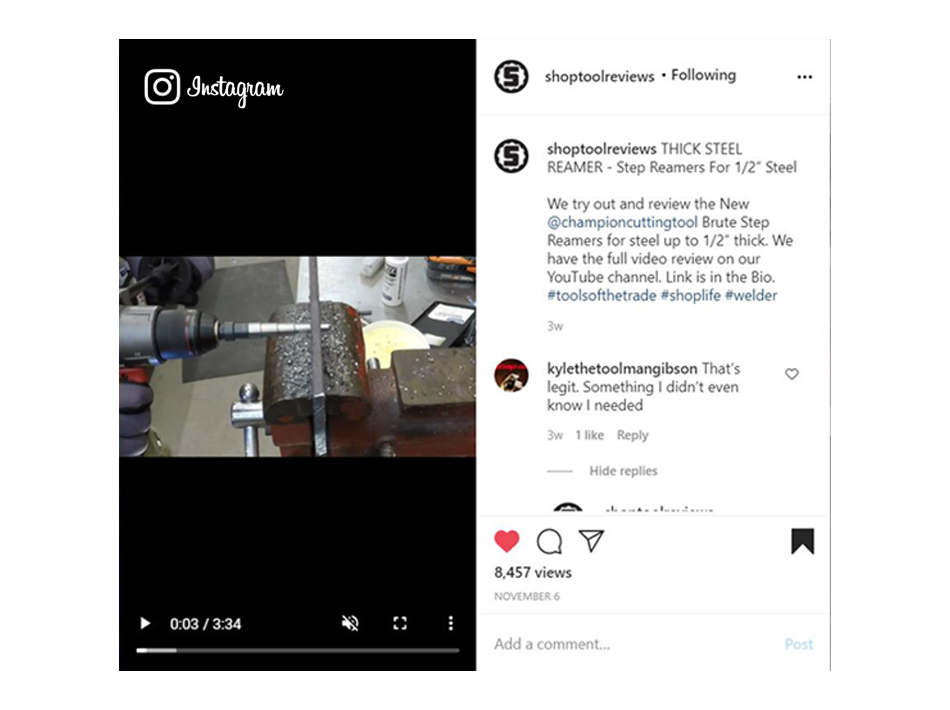950x710 pixels.
Task: Play the video with the play button
Action: pos(145,623)
